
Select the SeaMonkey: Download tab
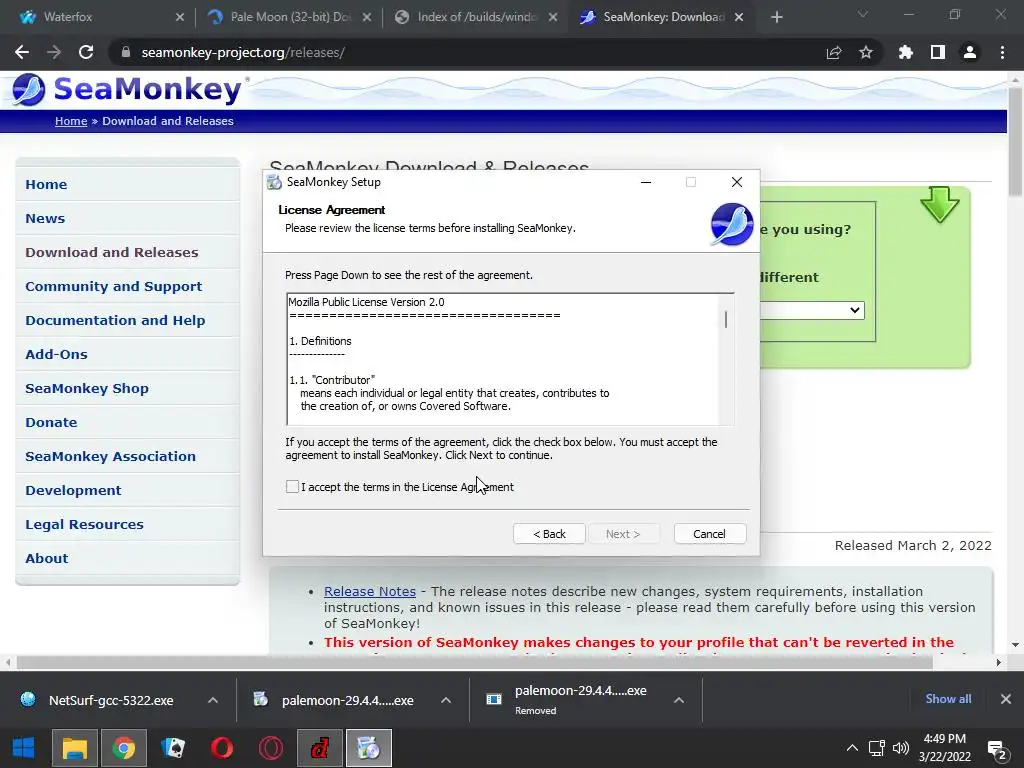tap(662, 17)
